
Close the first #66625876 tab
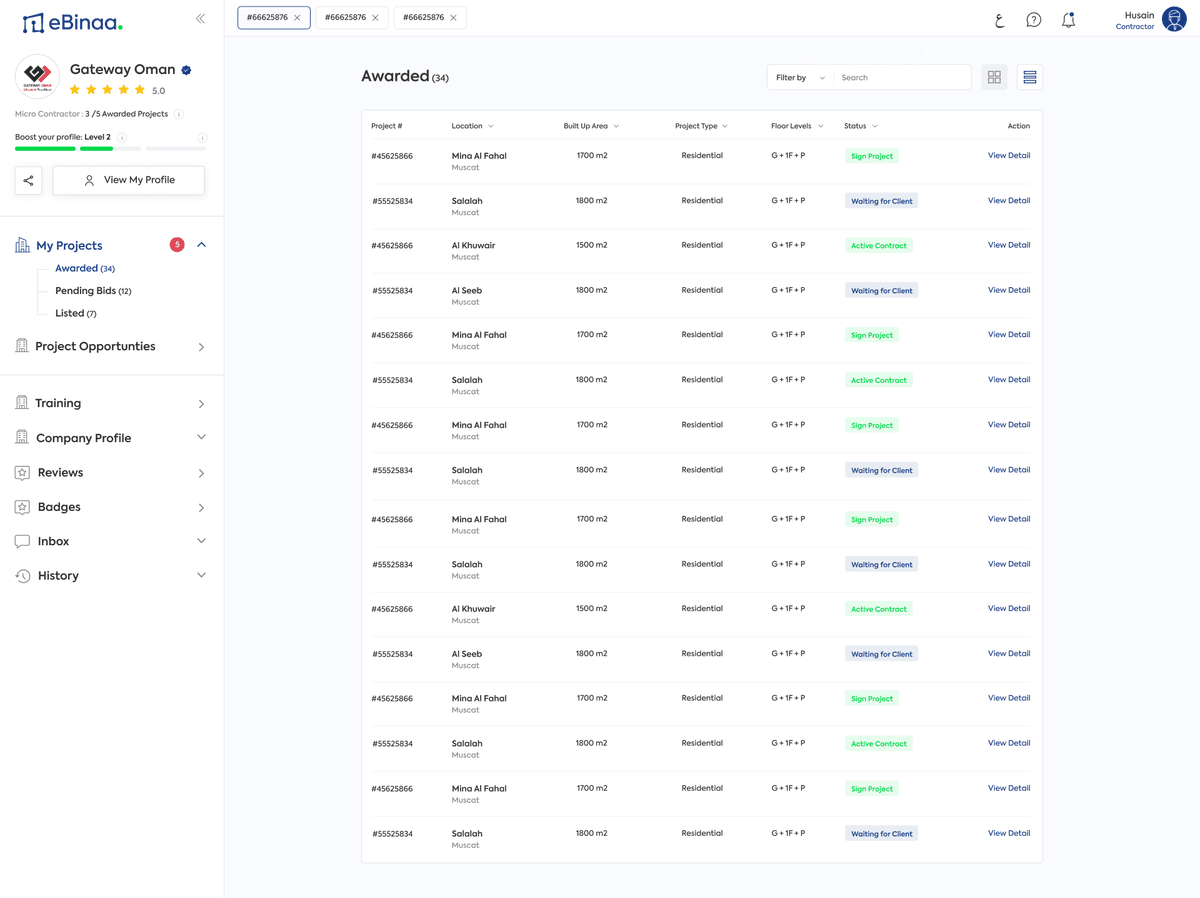click(x=297, y=18)
